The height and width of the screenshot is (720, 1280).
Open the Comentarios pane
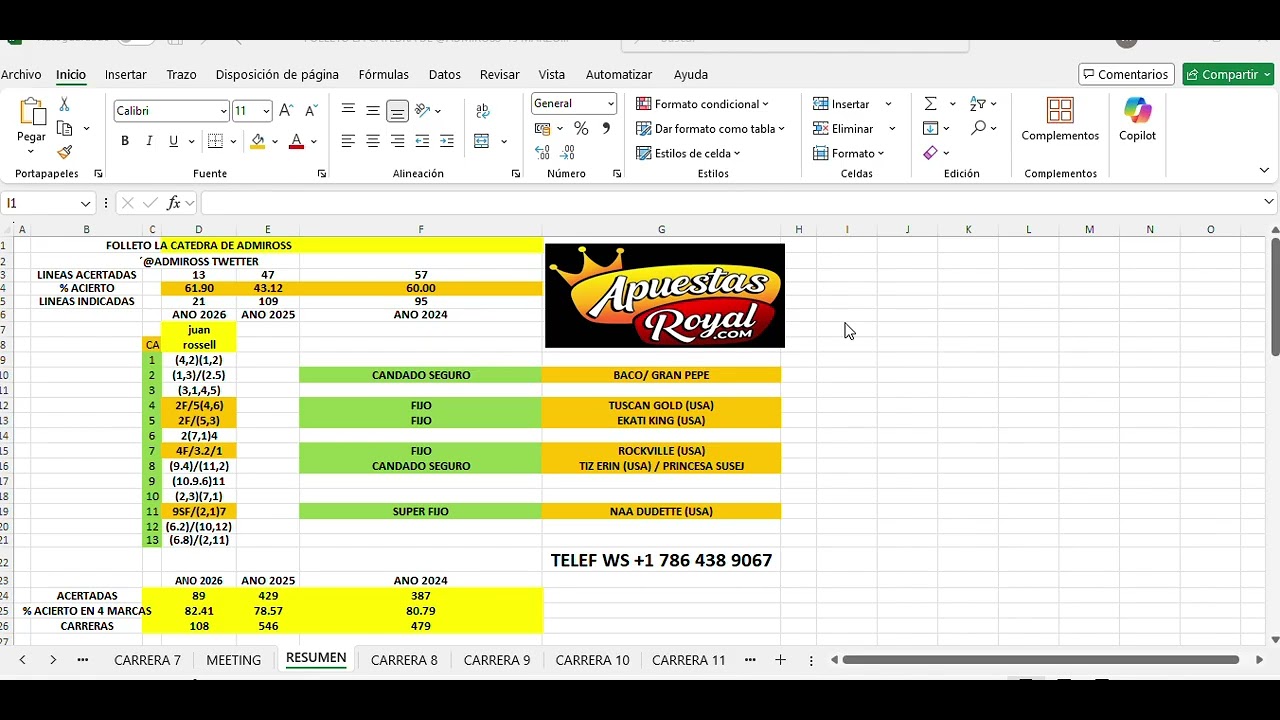(x=1127, y=75)
